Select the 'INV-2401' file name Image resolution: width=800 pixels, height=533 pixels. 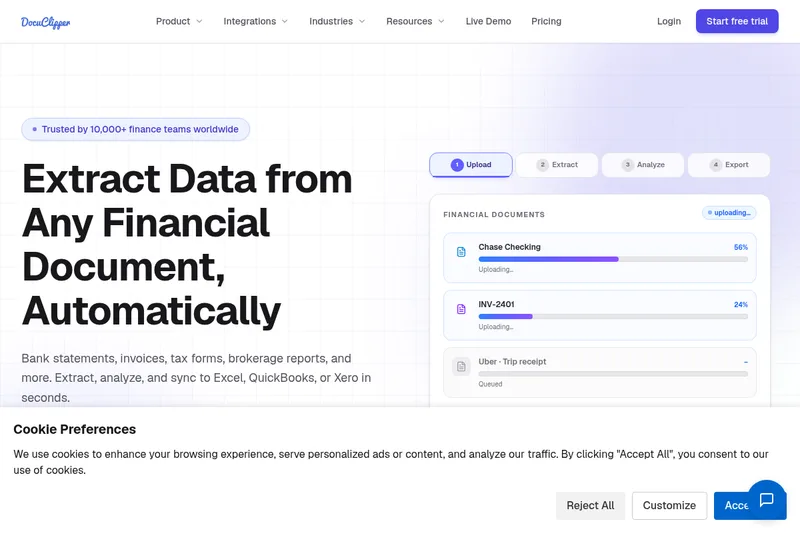496,304
